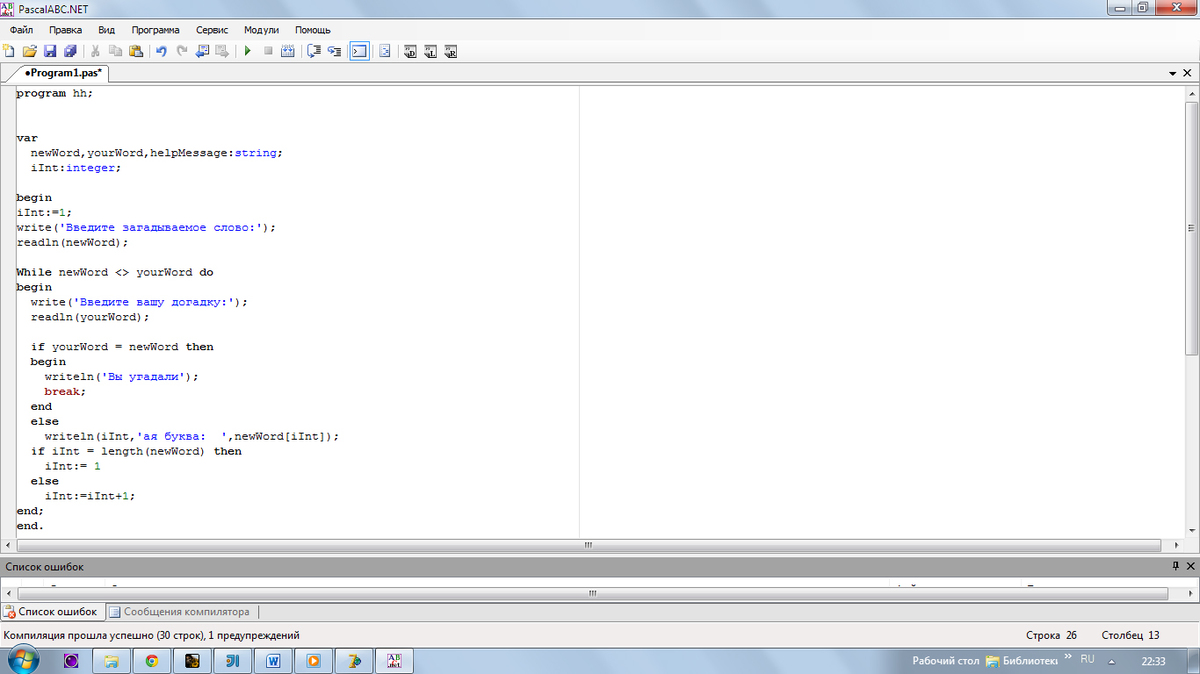Viewport: 1200px width, 674px height.
Task: Click the 'readln(newWord);' line
Action: click(73, 242)
